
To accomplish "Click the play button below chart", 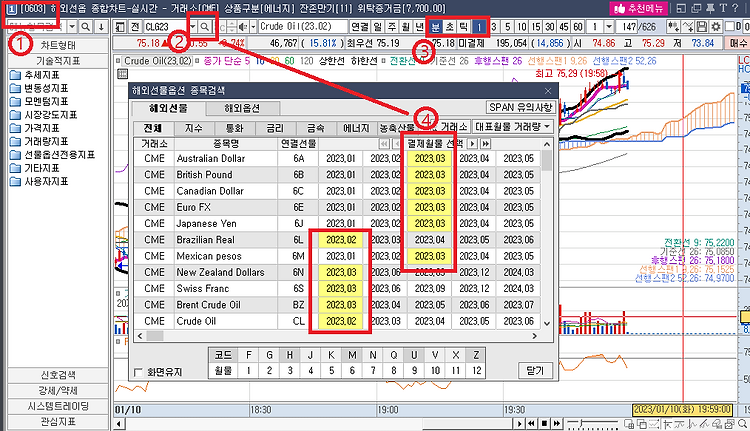I will click(x=519, y=424).
